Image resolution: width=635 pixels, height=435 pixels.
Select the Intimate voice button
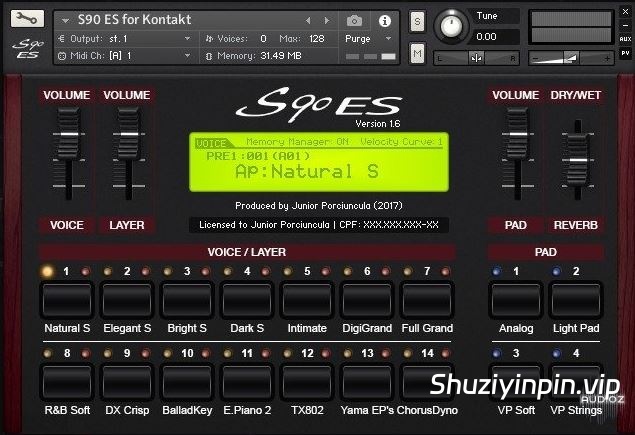click(x=307, y=300)
